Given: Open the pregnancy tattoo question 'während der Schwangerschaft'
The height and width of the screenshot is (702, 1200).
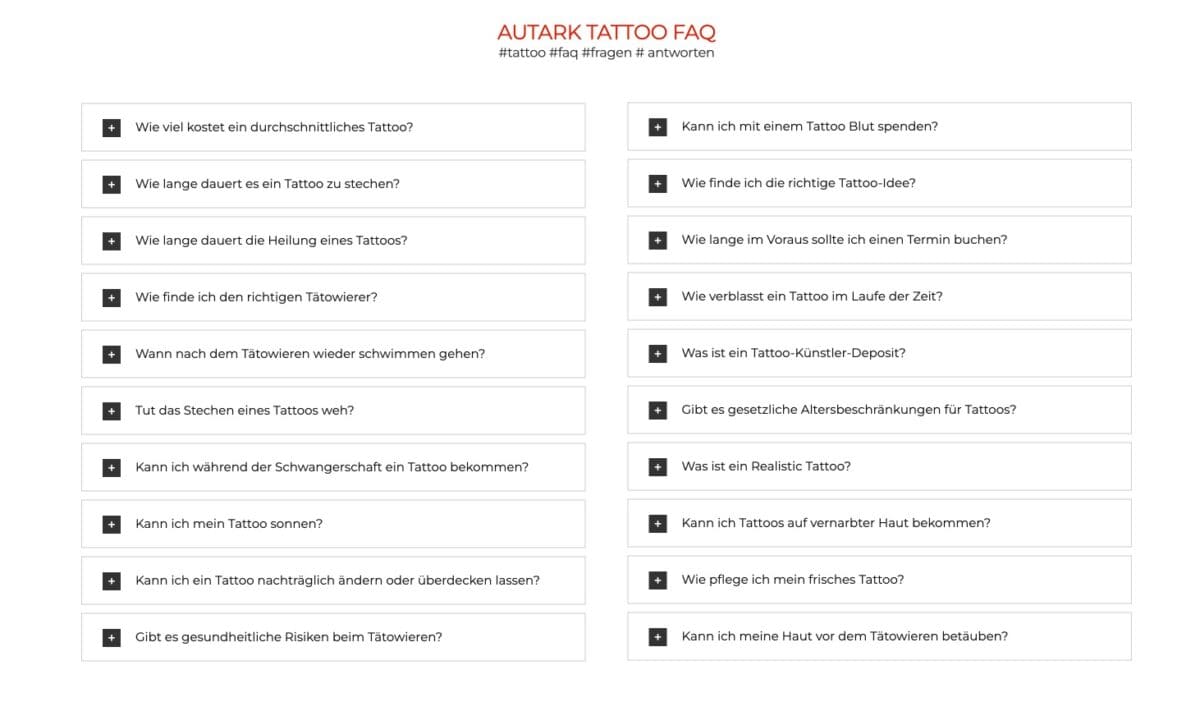Looking at the screenshot, I should [x=333, y=467].
